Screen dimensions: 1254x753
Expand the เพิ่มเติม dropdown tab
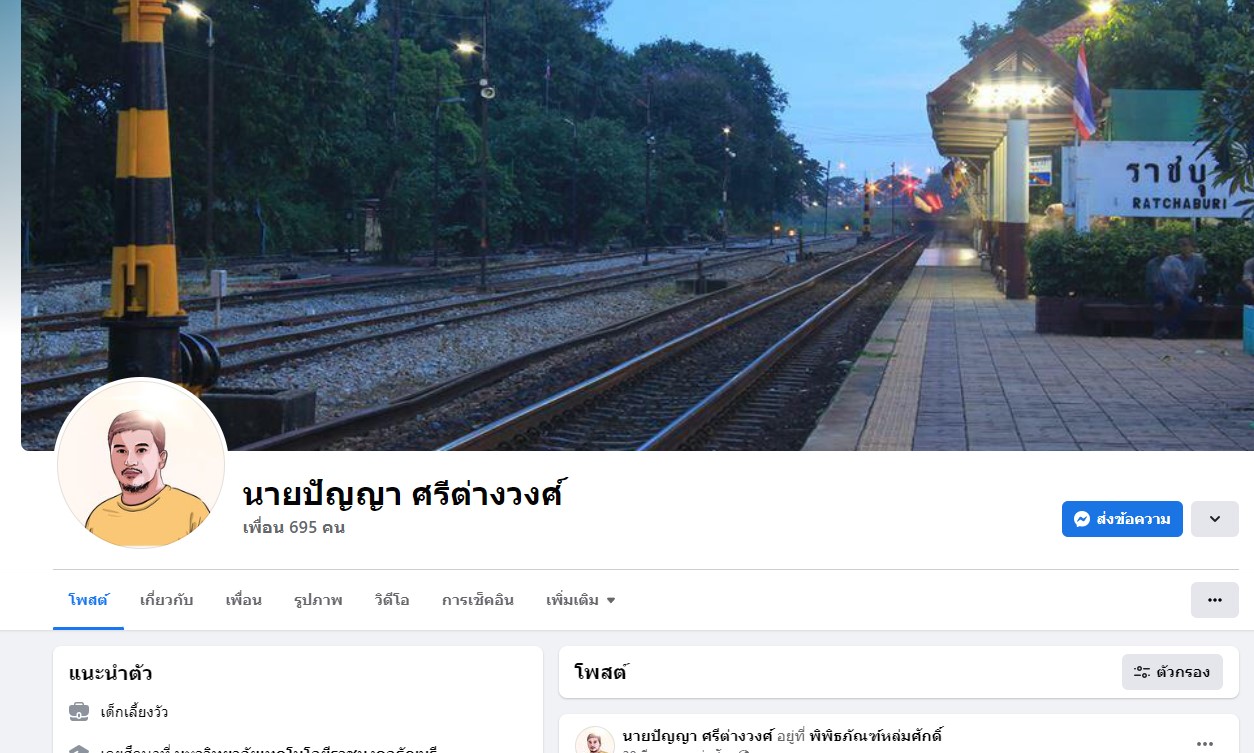coord(581,600)
